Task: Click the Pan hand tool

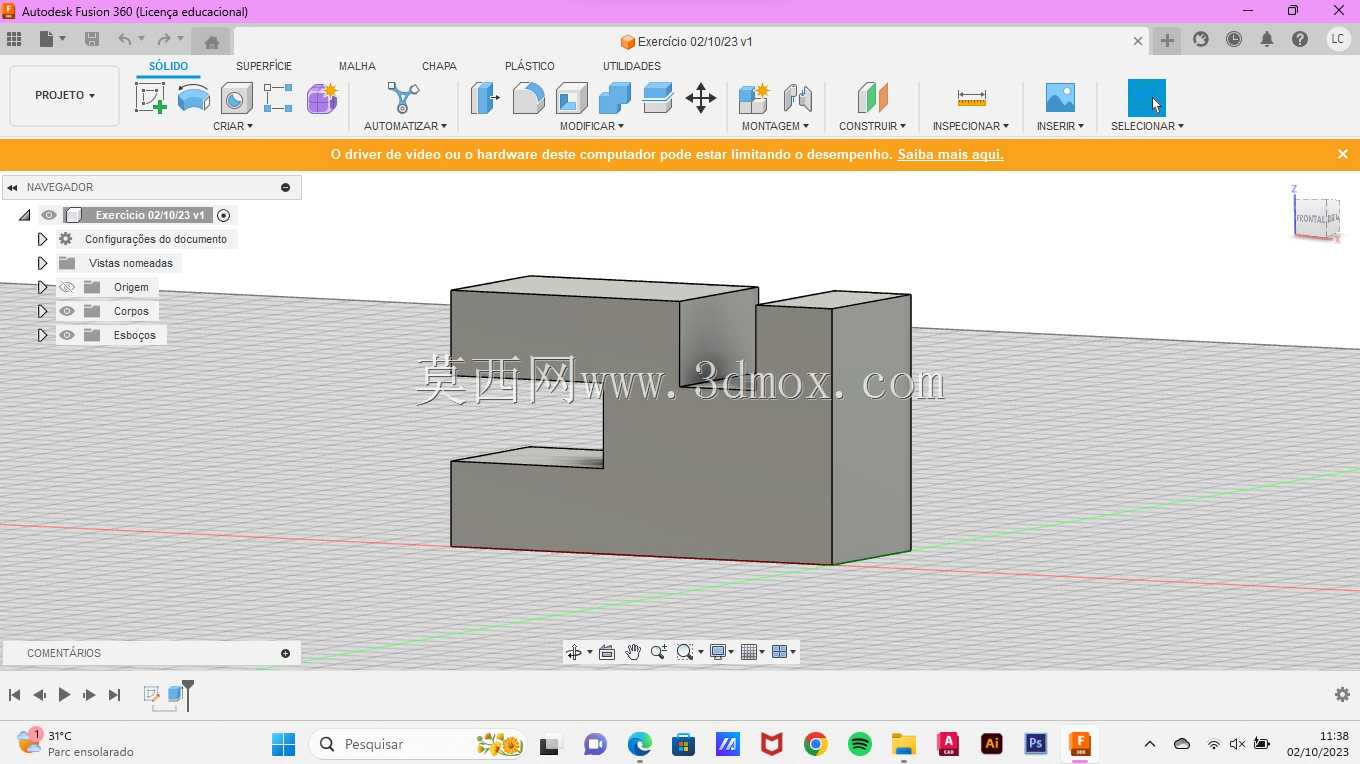Action: pyautogui.click(x=633, y=652)
